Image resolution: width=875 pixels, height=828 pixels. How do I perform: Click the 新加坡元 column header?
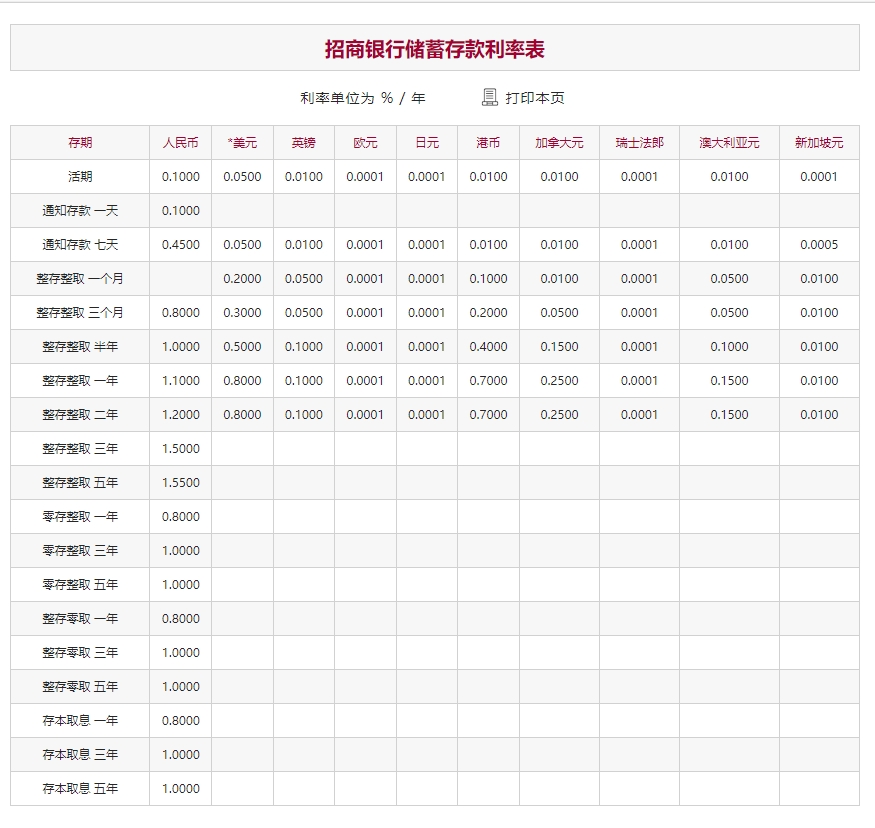pos(819,143)
